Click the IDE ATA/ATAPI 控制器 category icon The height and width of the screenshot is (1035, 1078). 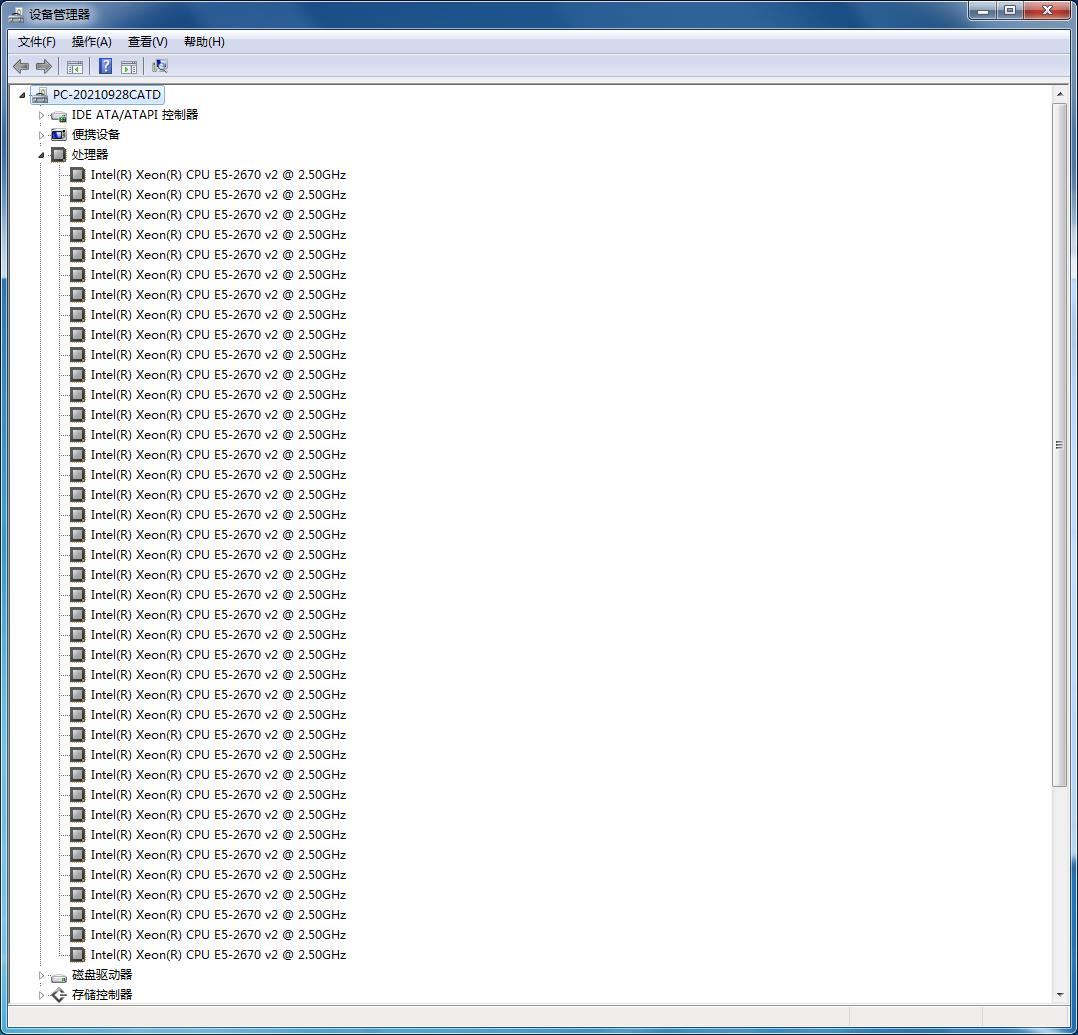[59, 116]
